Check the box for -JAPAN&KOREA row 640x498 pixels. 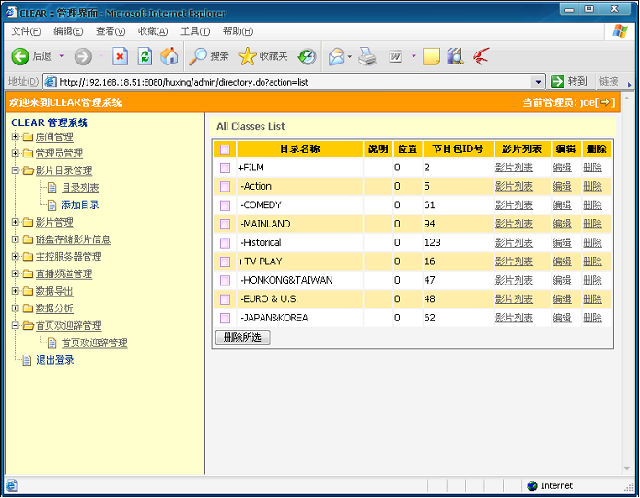coord(225,318)
